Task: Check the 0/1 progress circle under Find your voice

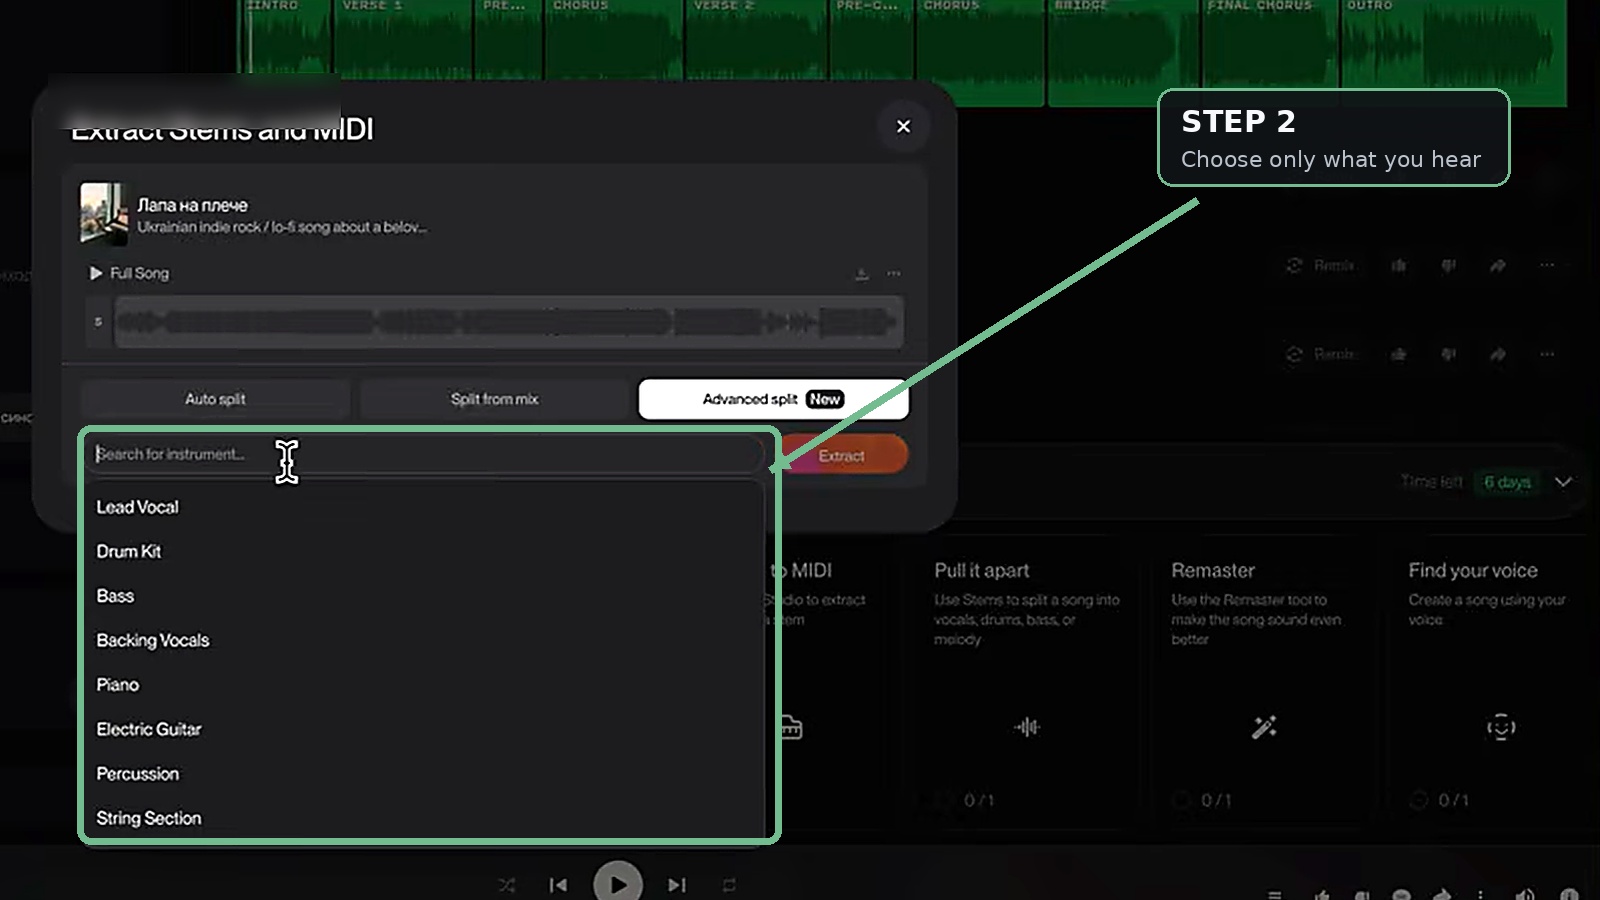Action: (x=1418, y=800)
